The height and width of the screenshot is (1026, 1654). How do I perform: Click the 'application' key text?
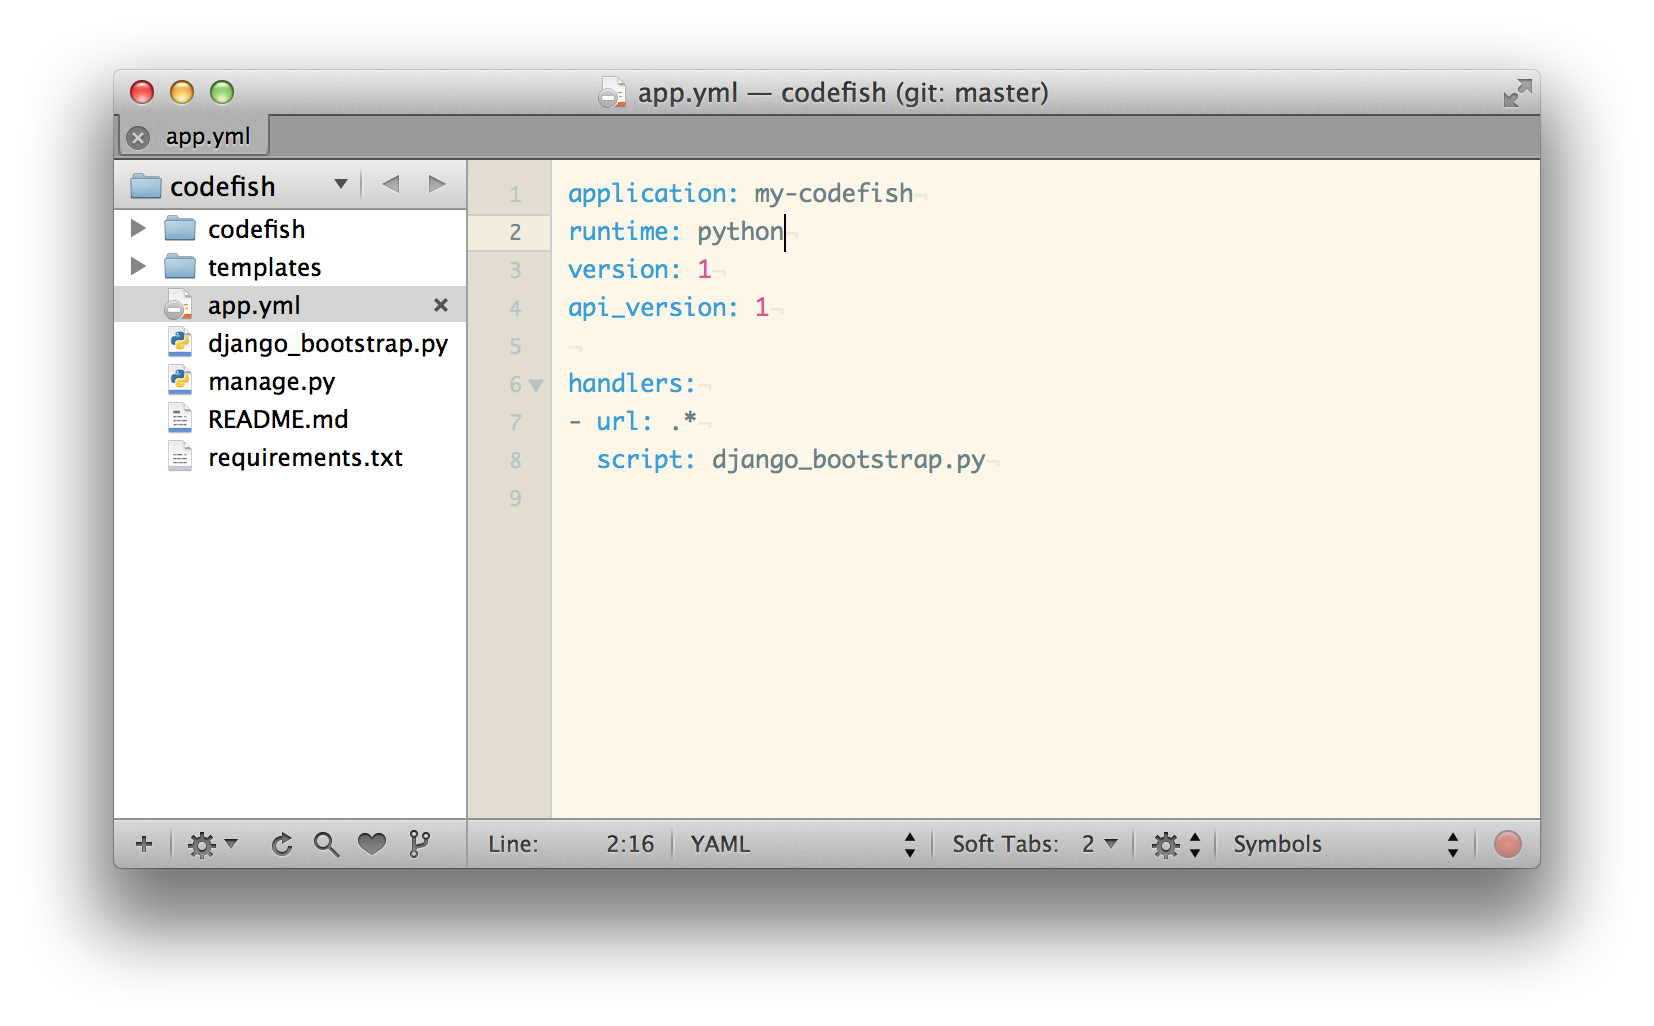(x=647, y=193)
